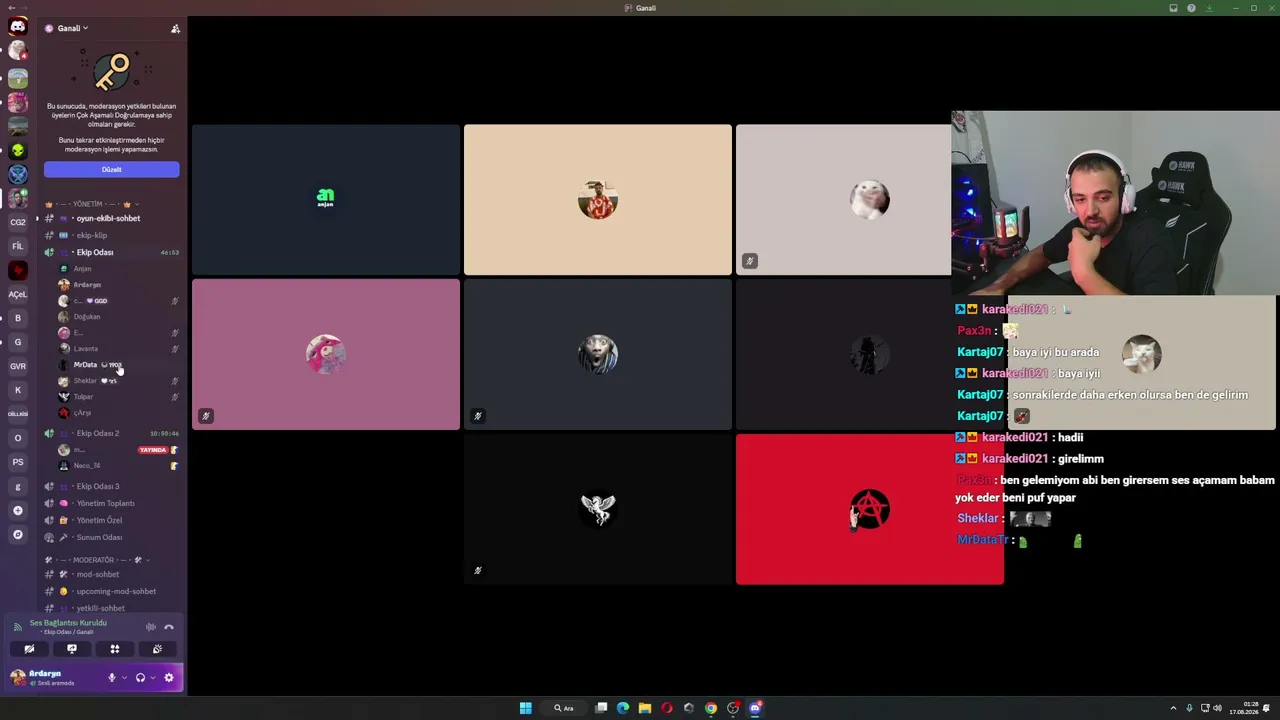This screenshot has width=1280, height=720.
Task: Share your screen button in voice panel
Action: click(x=72, y=649)
